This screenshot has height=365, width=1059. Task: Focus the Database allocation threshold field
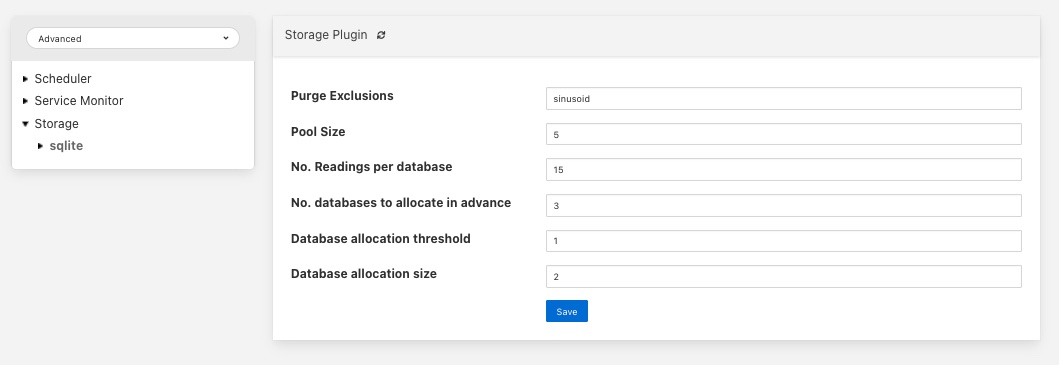[783, 241]
